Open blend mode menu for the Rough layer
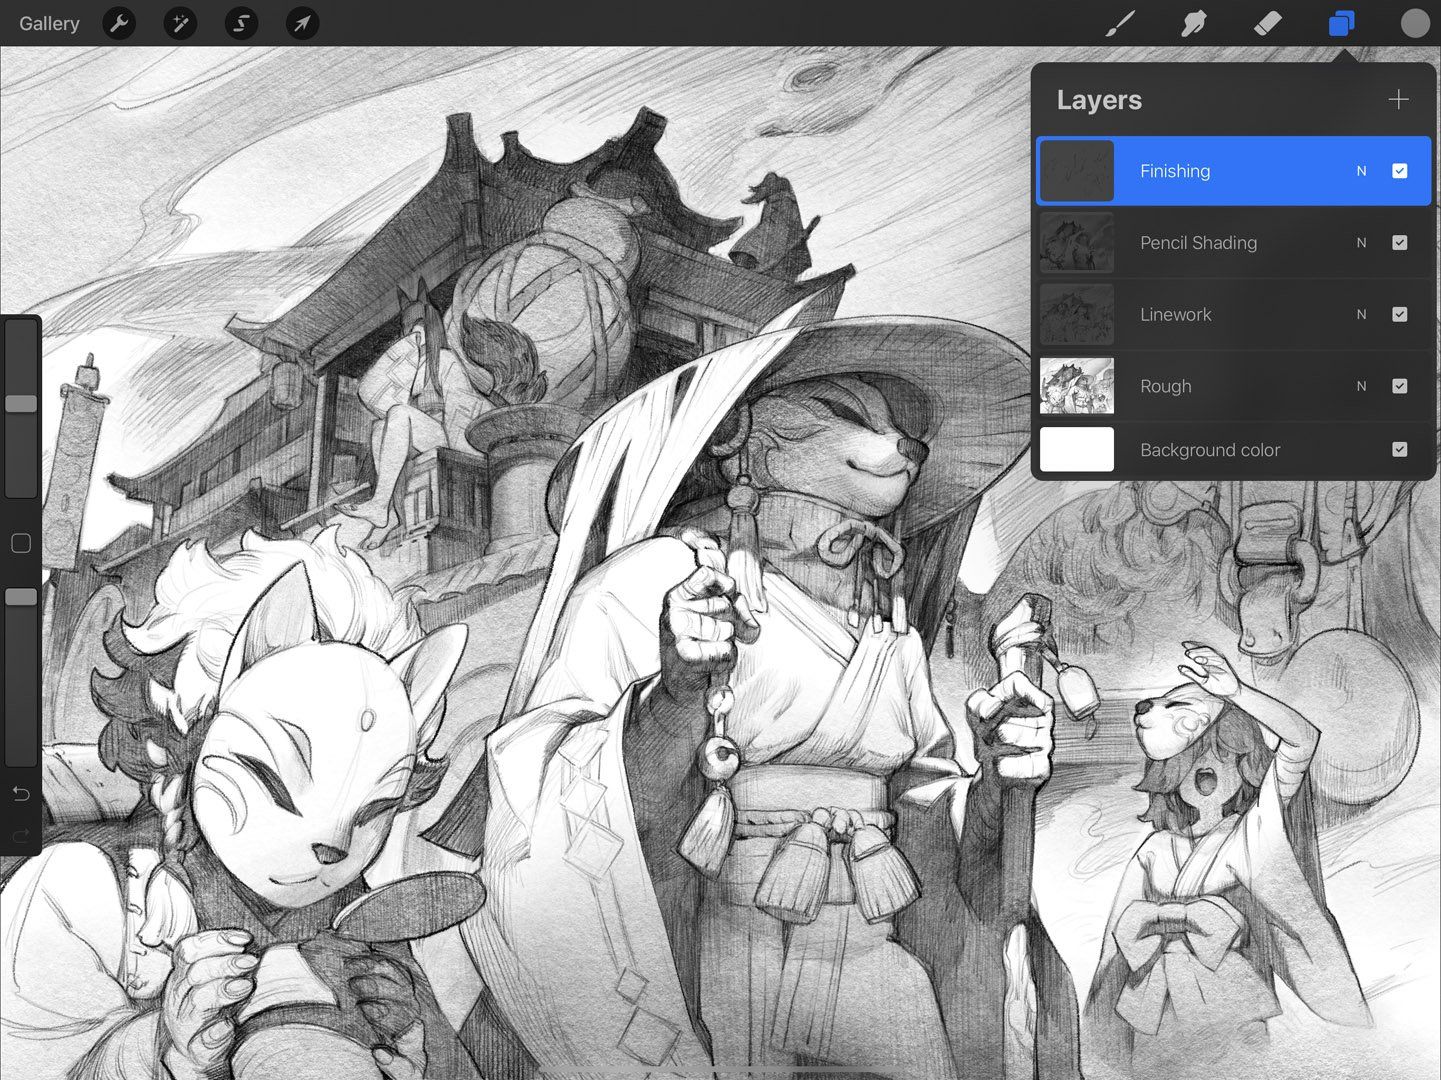This screenshot has height=1080, width=1441. (1361, 386)
